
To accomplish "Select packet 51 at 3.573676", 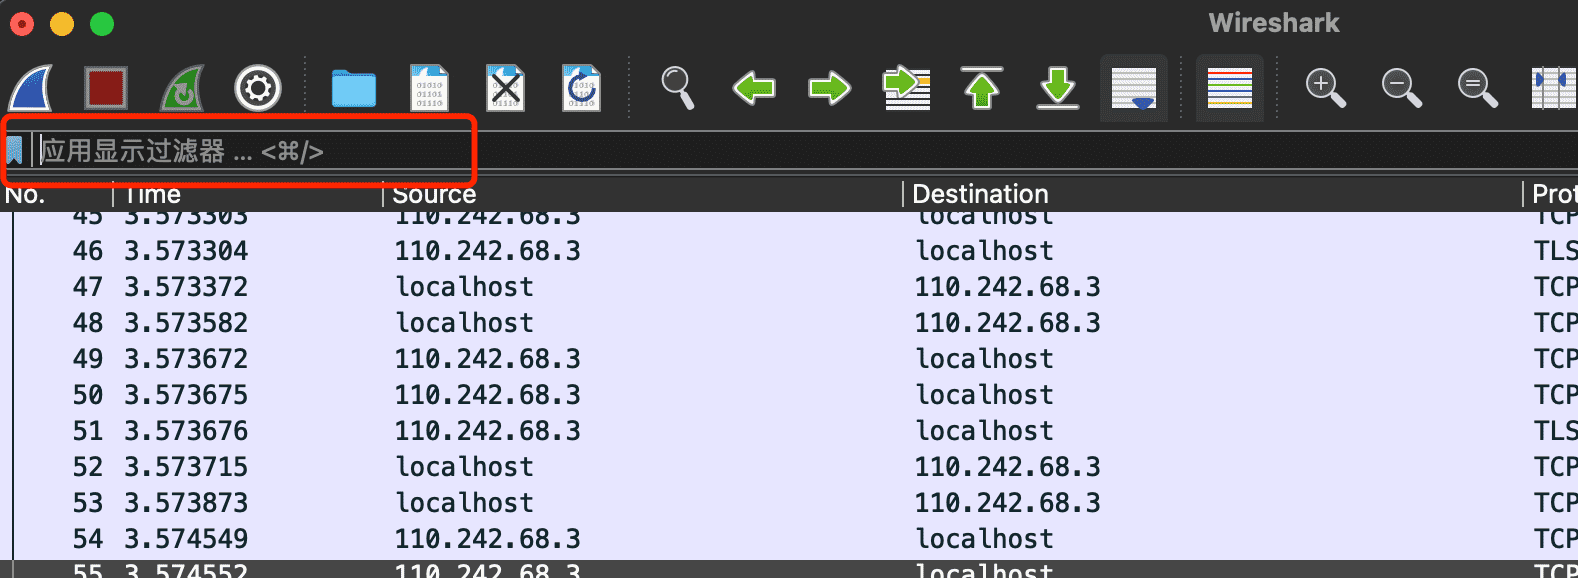I will (x=789, y=431).
